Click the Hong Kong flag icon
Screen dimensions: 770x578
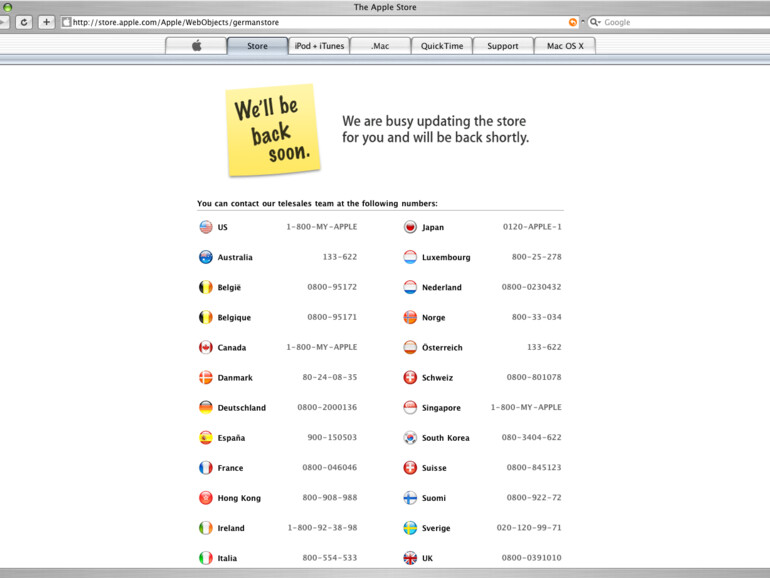click(x=206, y=497)
